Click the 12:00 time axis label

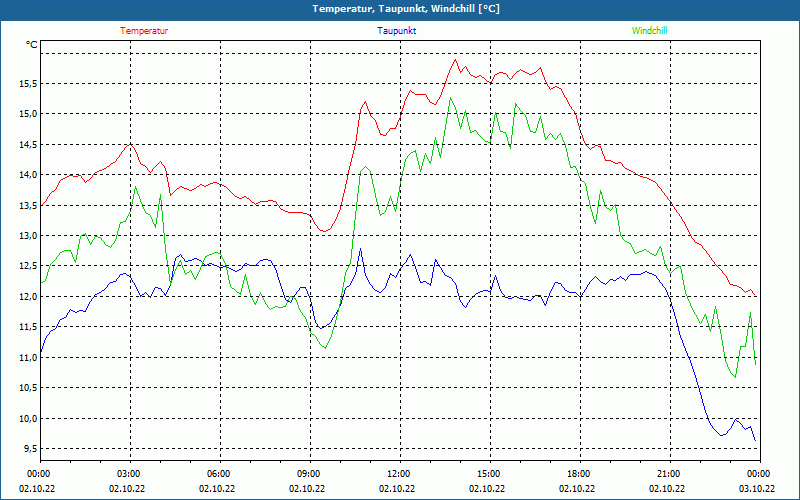tap(397, 474)
